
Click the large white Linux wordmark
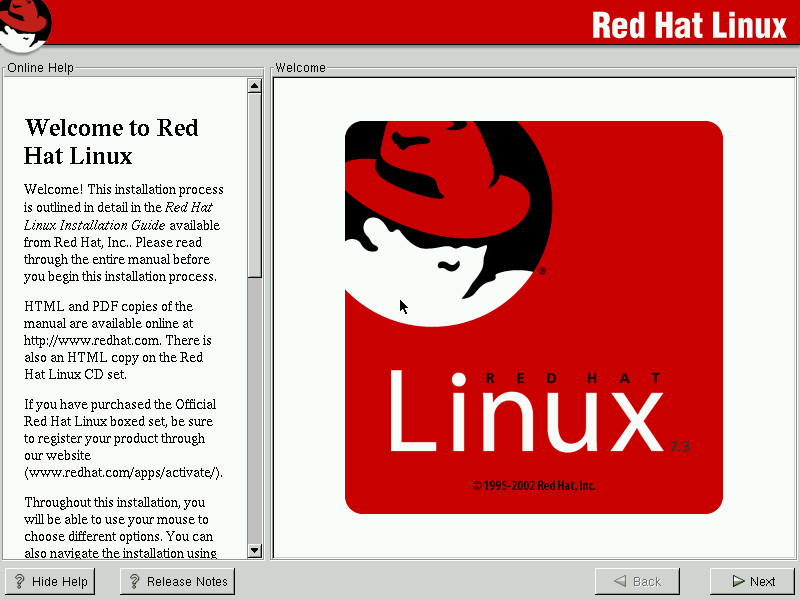click(x=525, y=413)
